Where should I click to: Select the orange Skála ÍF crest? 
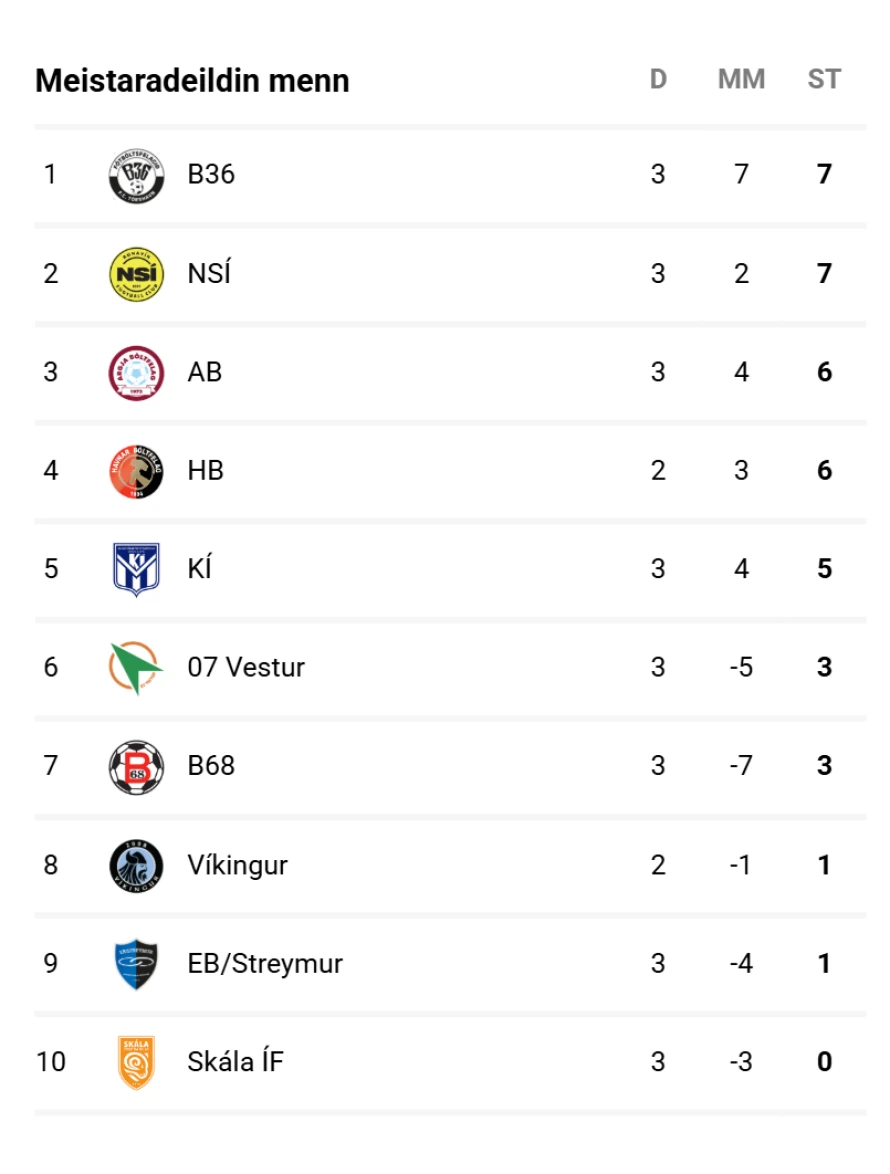point(135,1062)
